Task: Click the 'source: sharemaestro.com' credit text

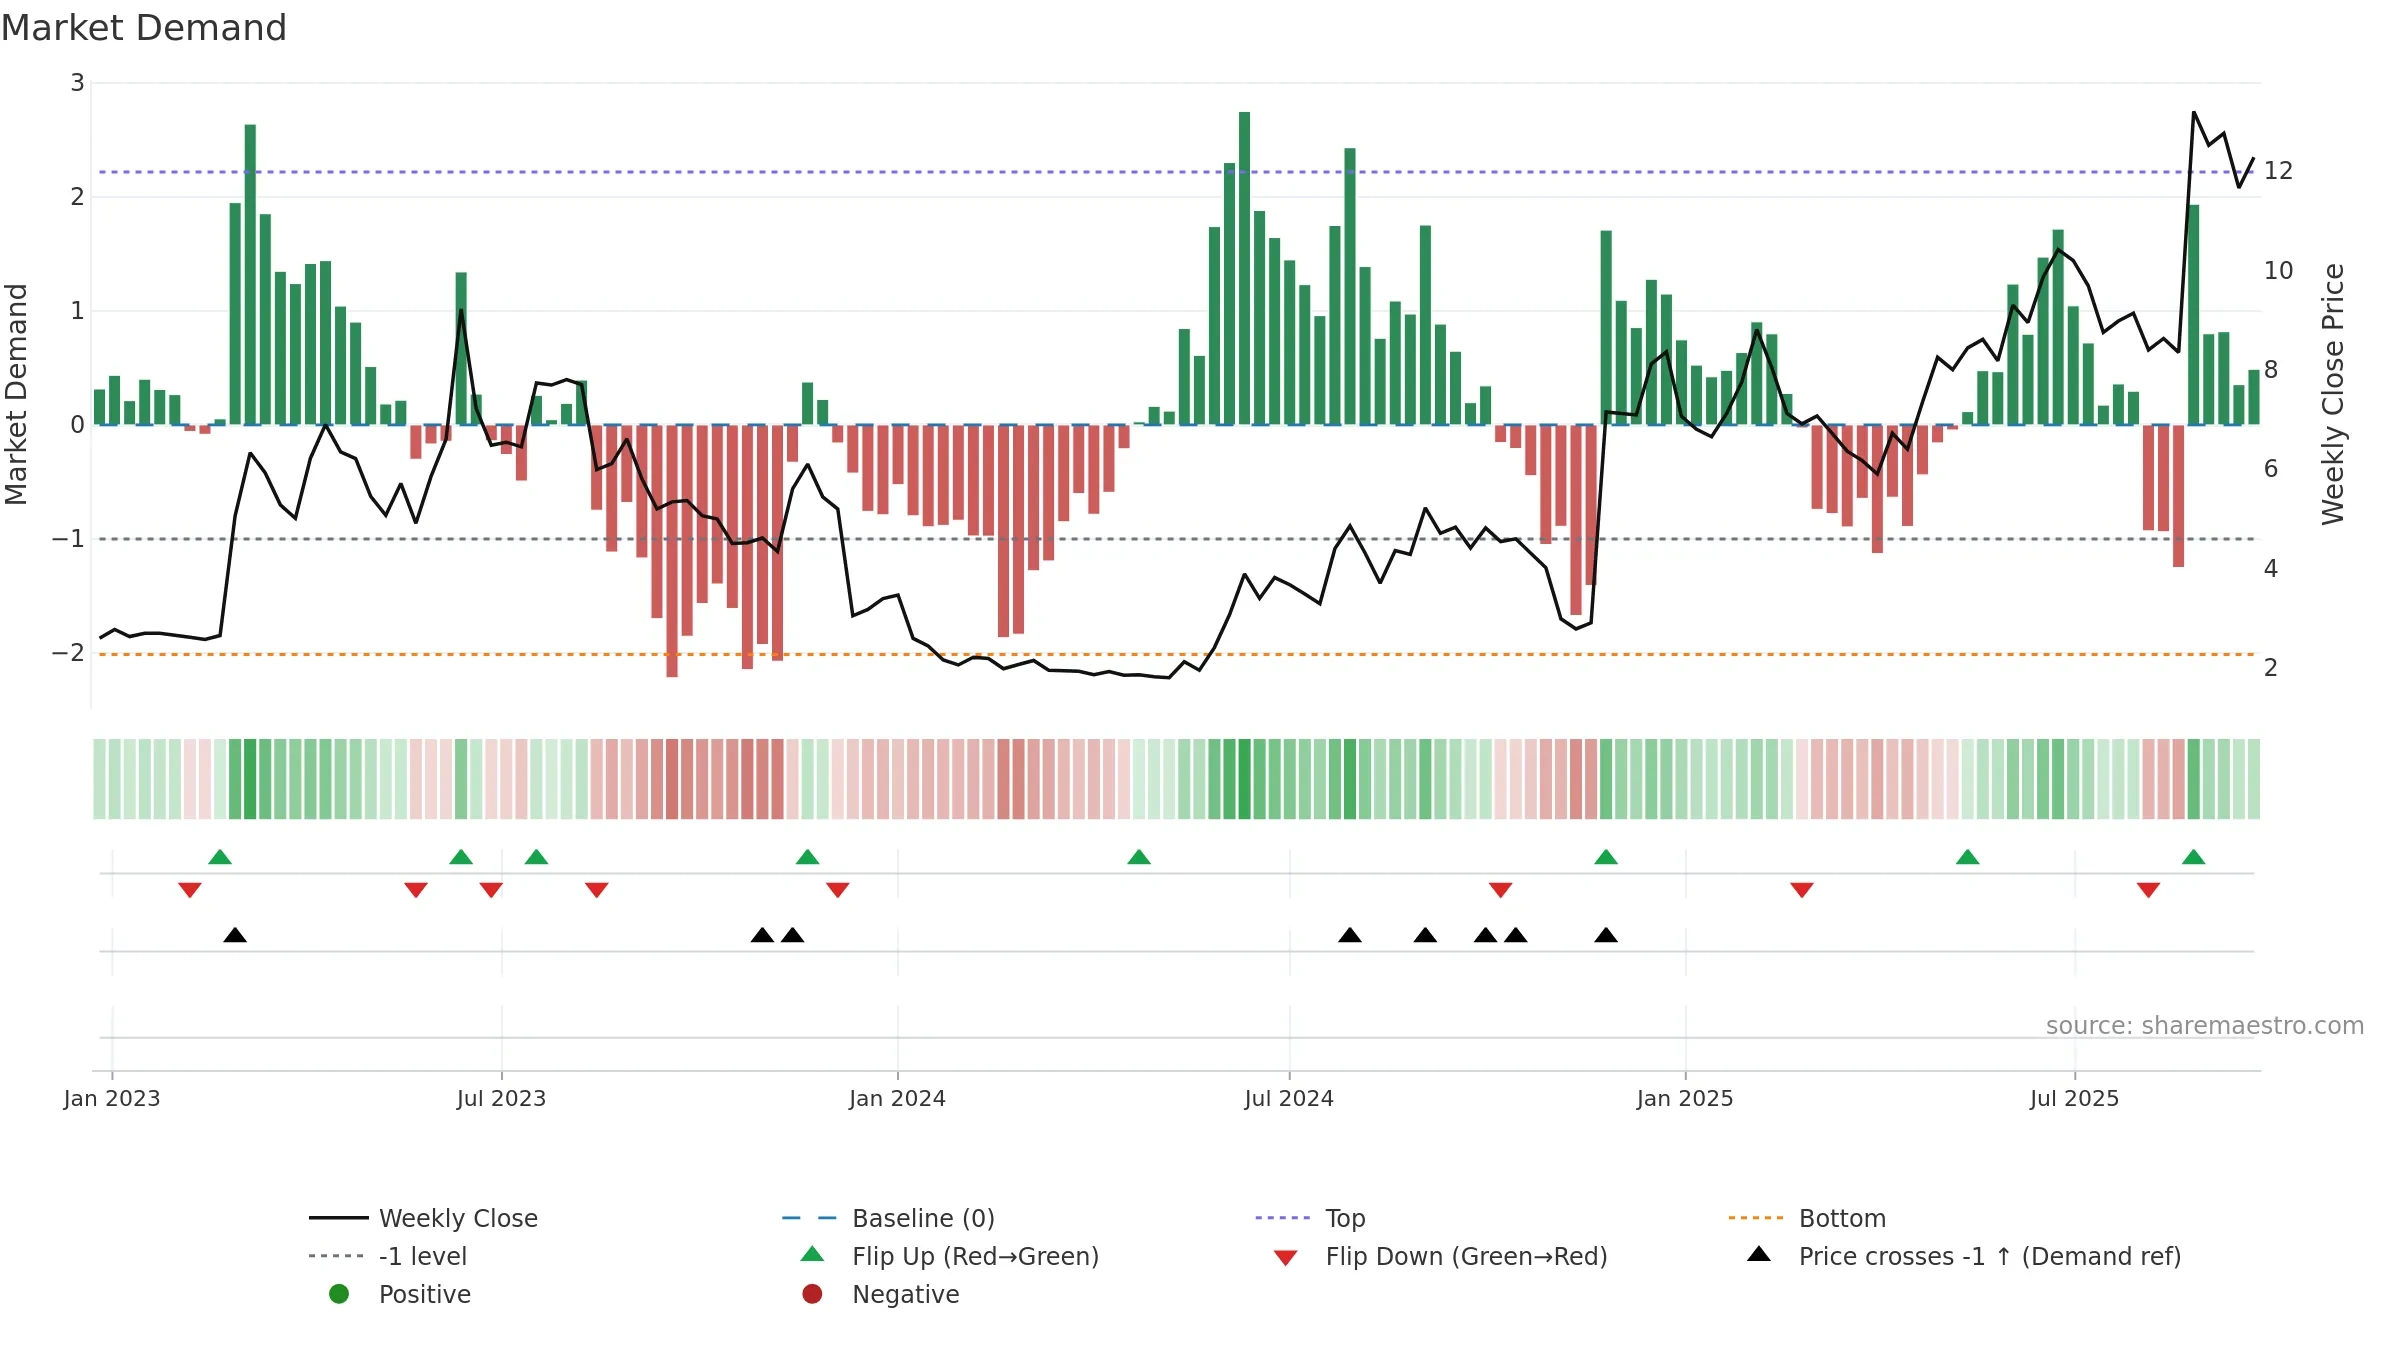Action: (x=2204, y=1025)
